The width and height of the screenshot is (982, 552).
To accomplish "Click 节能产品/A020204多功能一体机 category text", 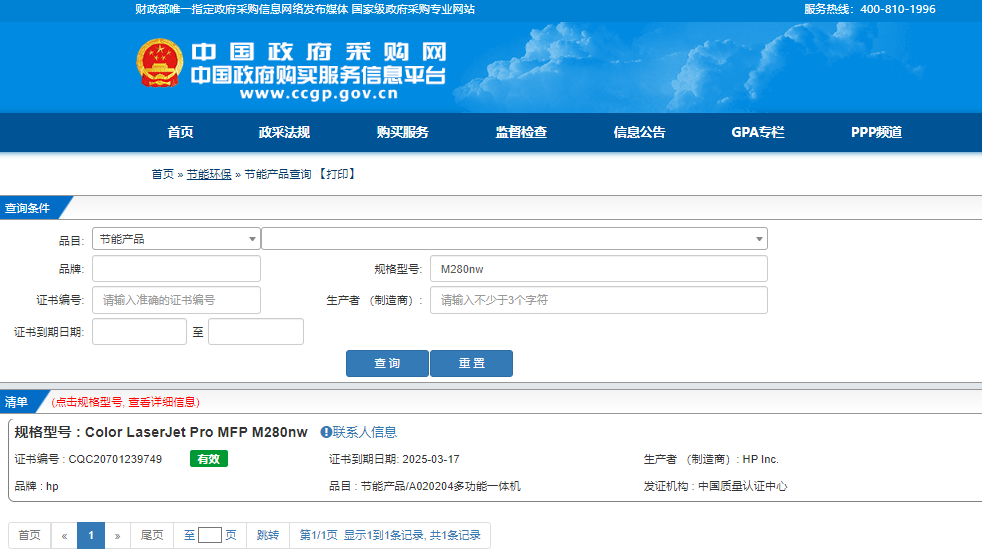I will pyautogui.click(x=440, y=486).
